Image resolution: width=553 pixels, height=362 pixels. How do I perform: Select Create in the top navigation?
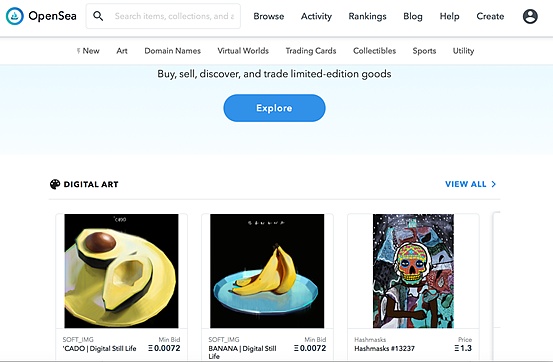click(x=490, y=16)
